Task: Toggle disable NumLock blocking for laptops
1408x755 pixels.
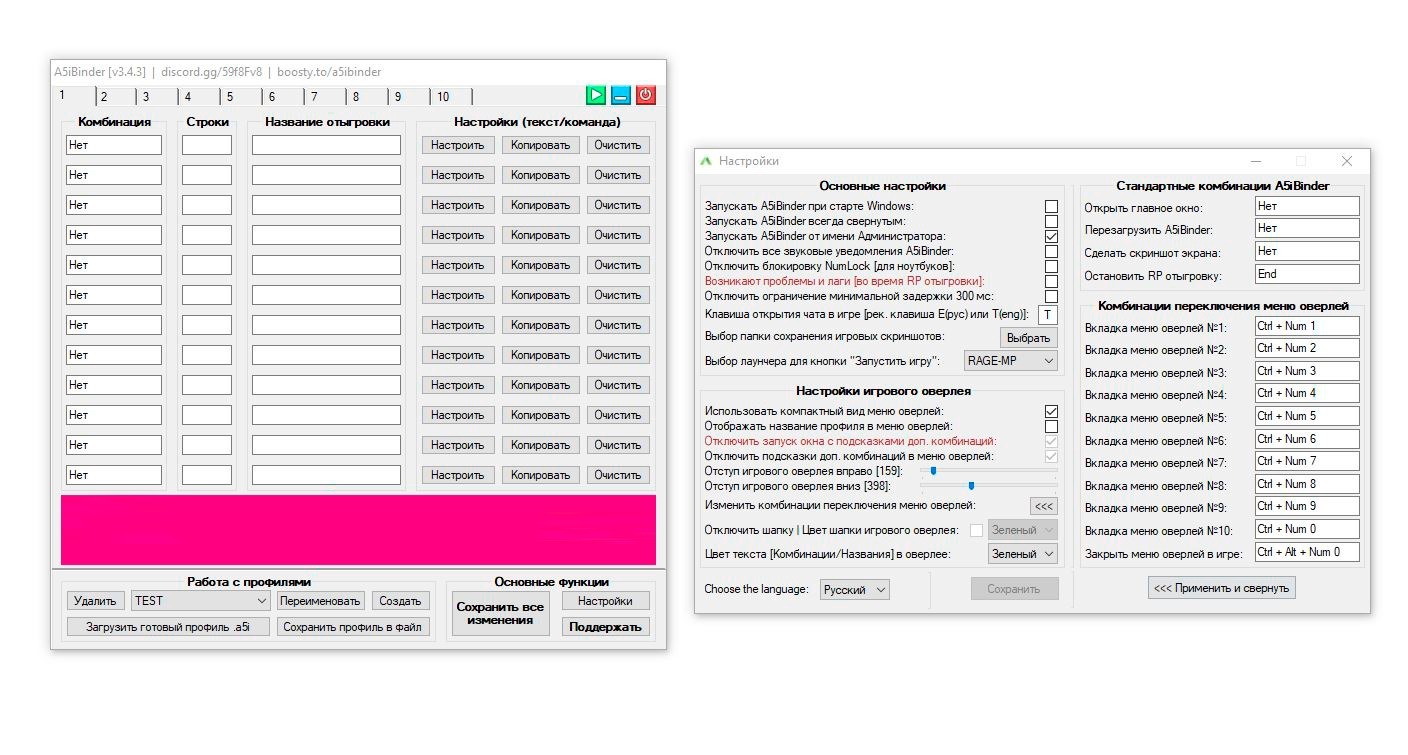Action: (x=1051, y=266)
